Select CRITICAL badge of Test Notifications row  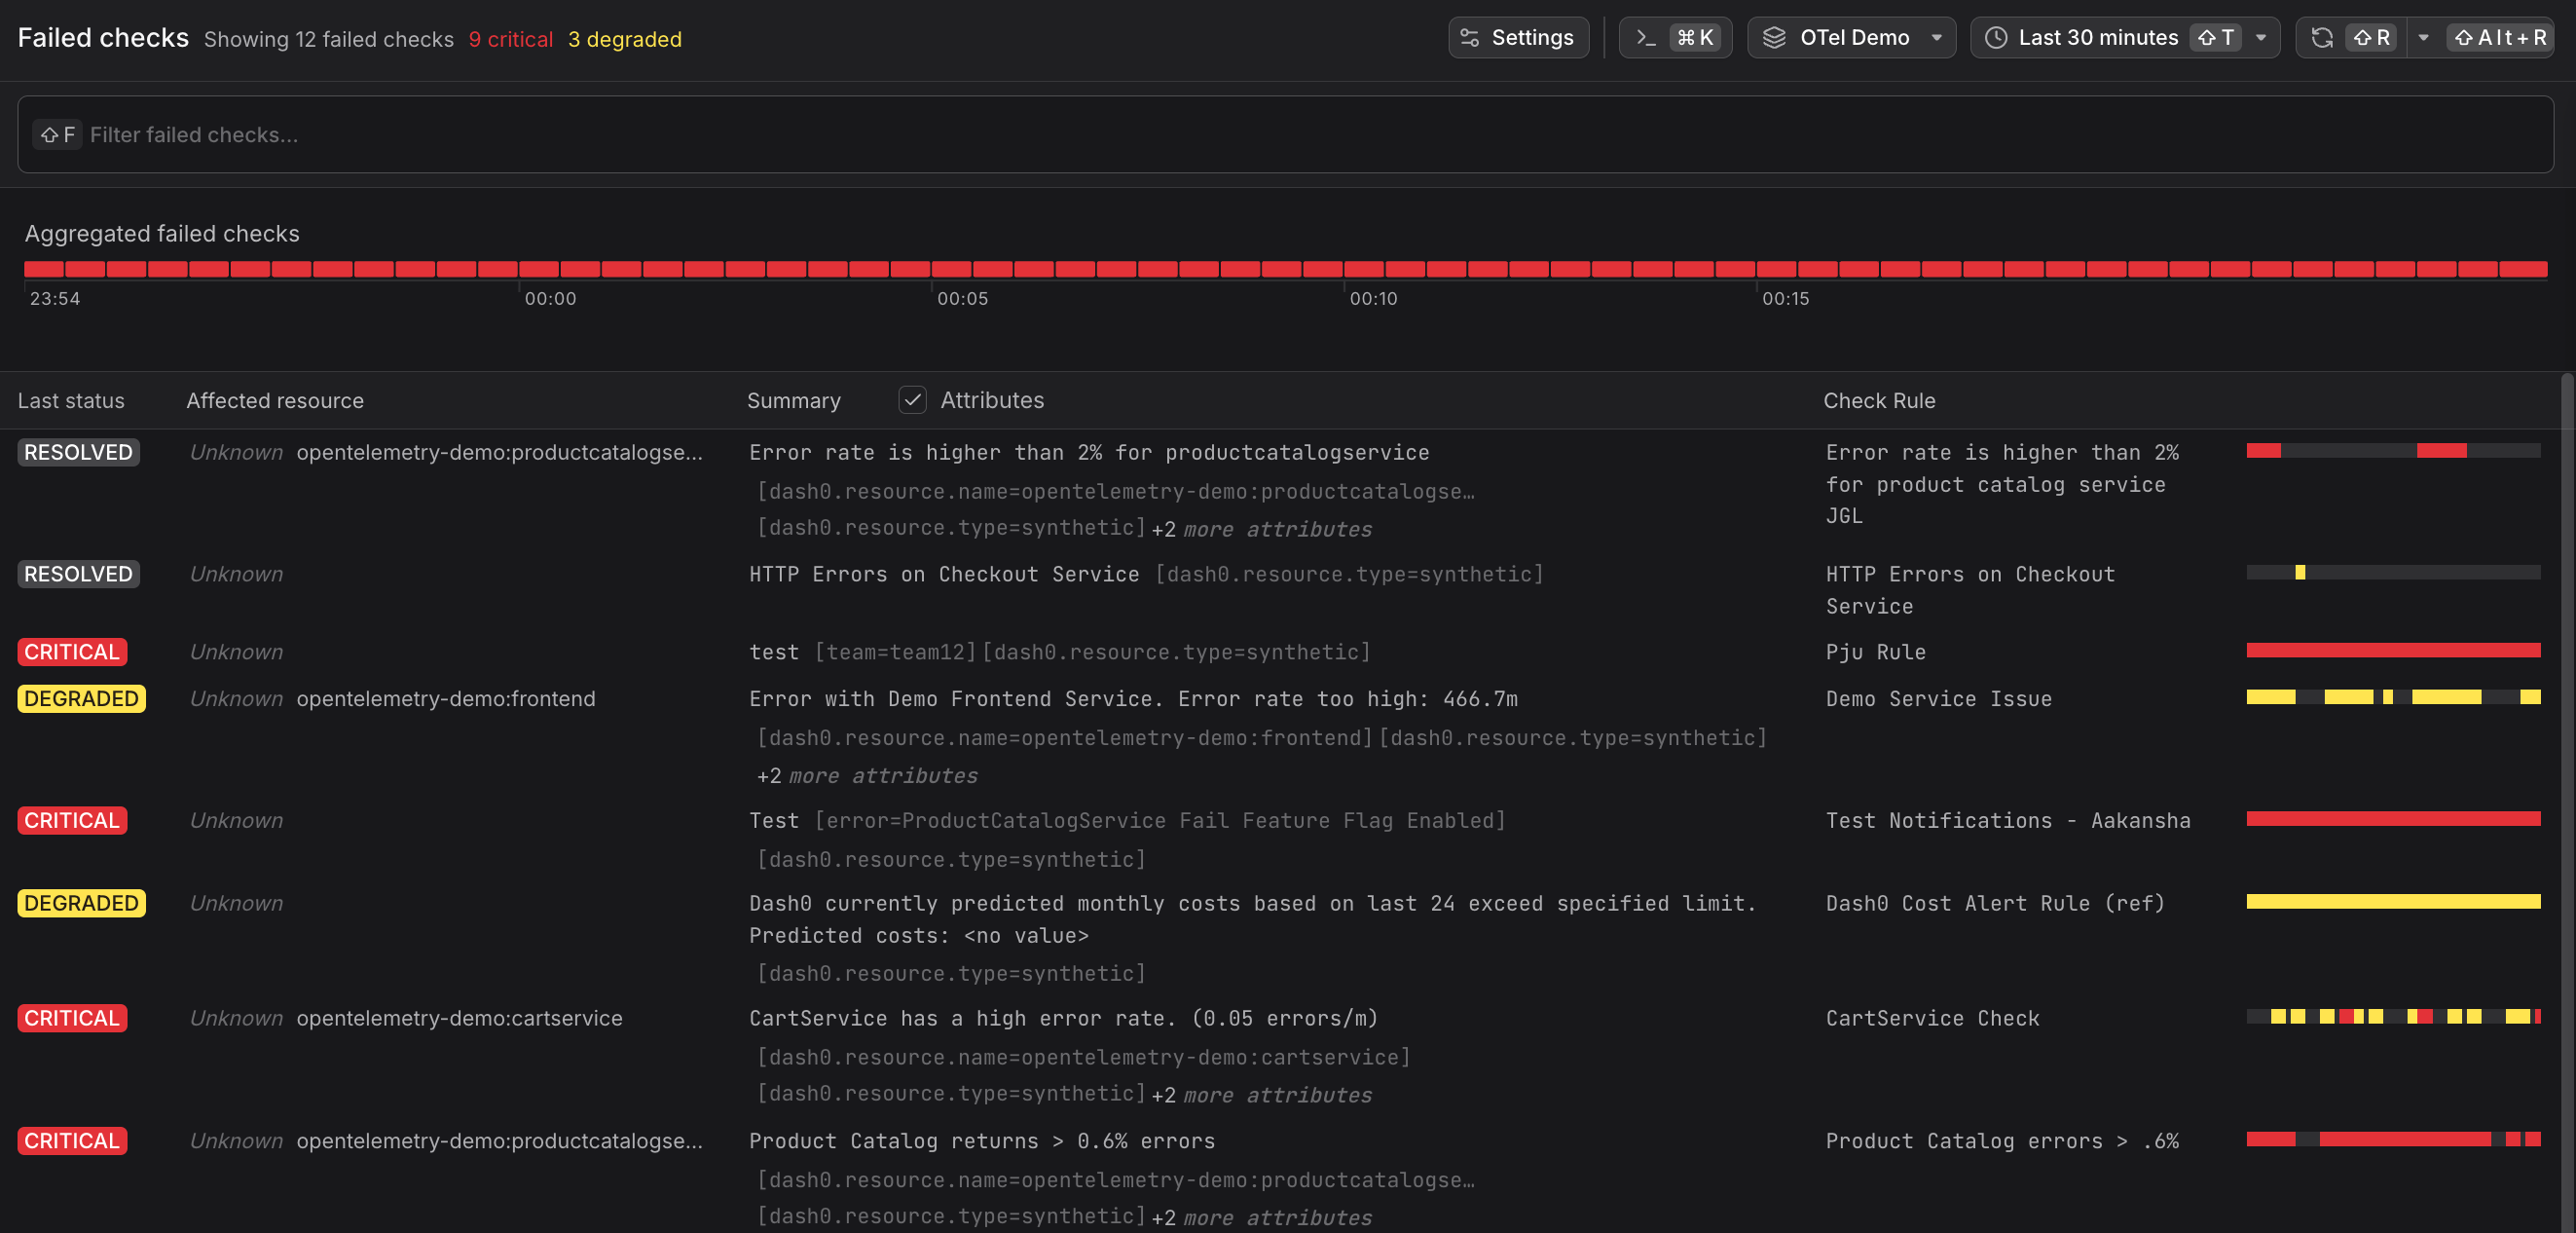72,820
